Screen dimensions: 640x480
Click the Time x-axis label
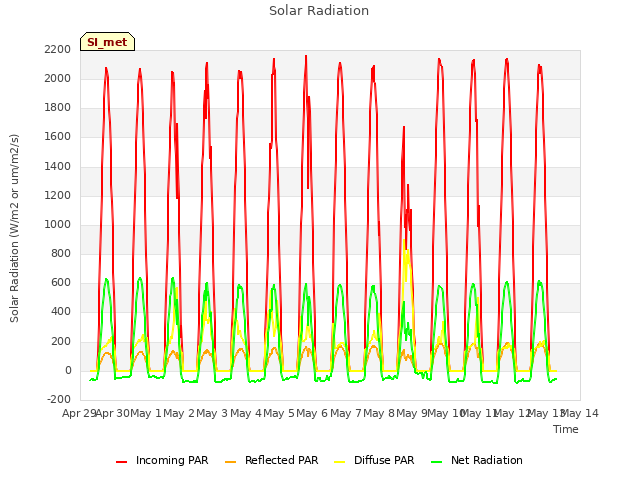(566, 429)
